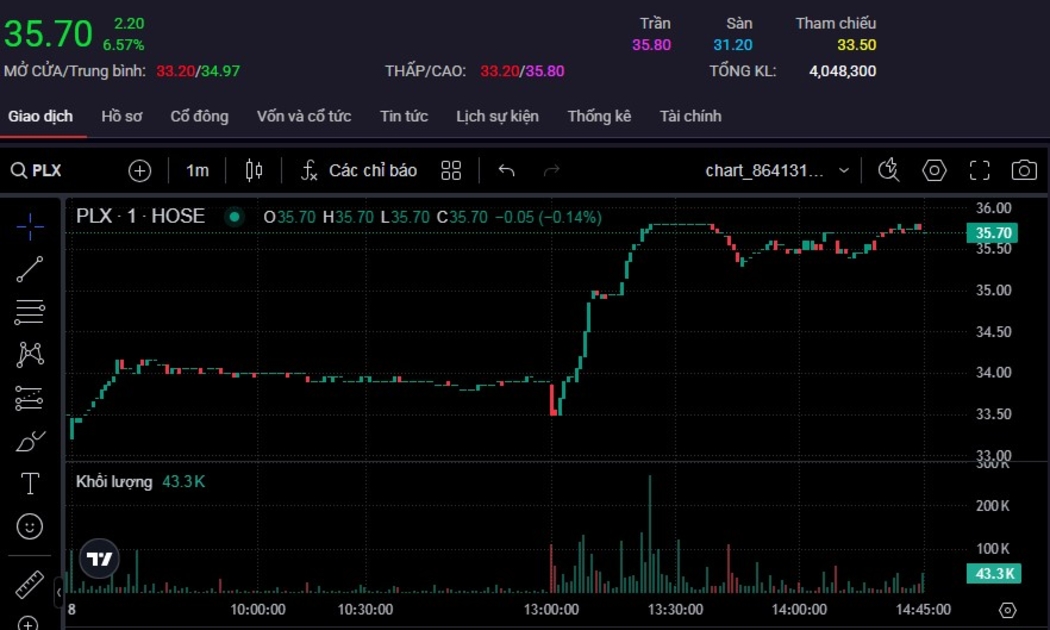Open the 1m time interval dropdown

(197, 170)
